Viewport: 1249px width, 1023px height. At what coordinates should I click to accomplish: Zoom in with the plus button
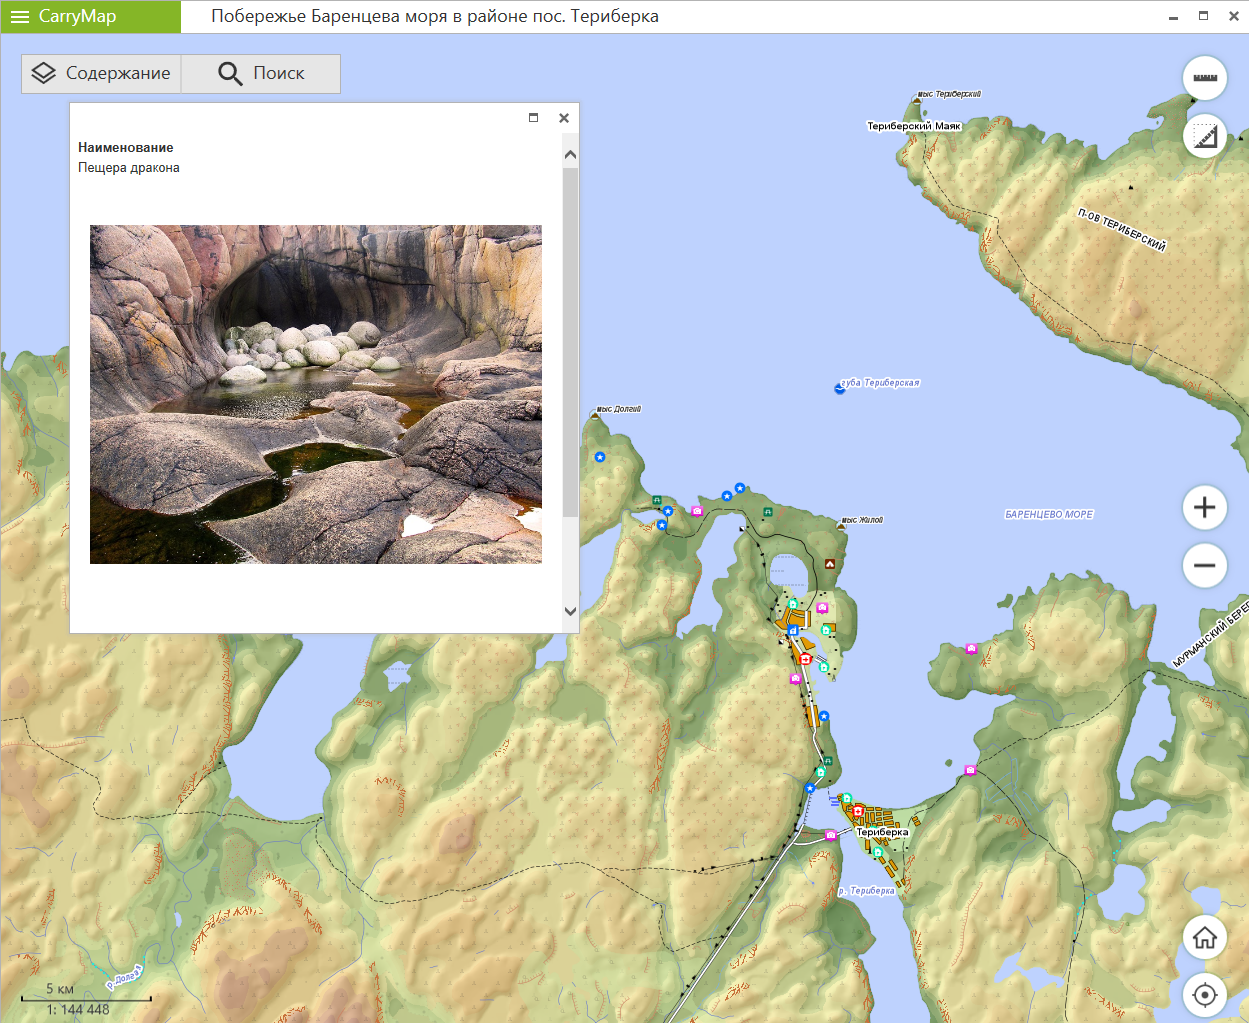point(1205,508)
